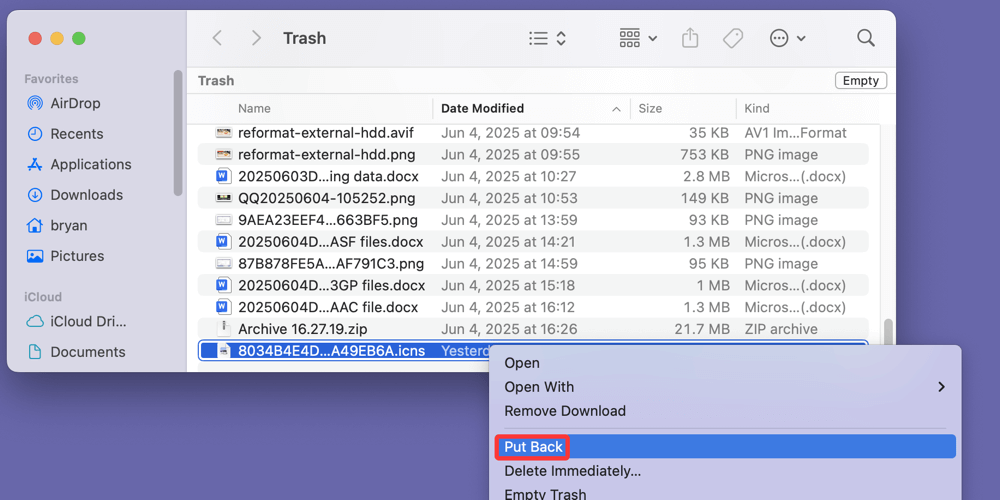Open the group-by options dropdown
This screenshot has height=500, width=1000.
(638, 38)
